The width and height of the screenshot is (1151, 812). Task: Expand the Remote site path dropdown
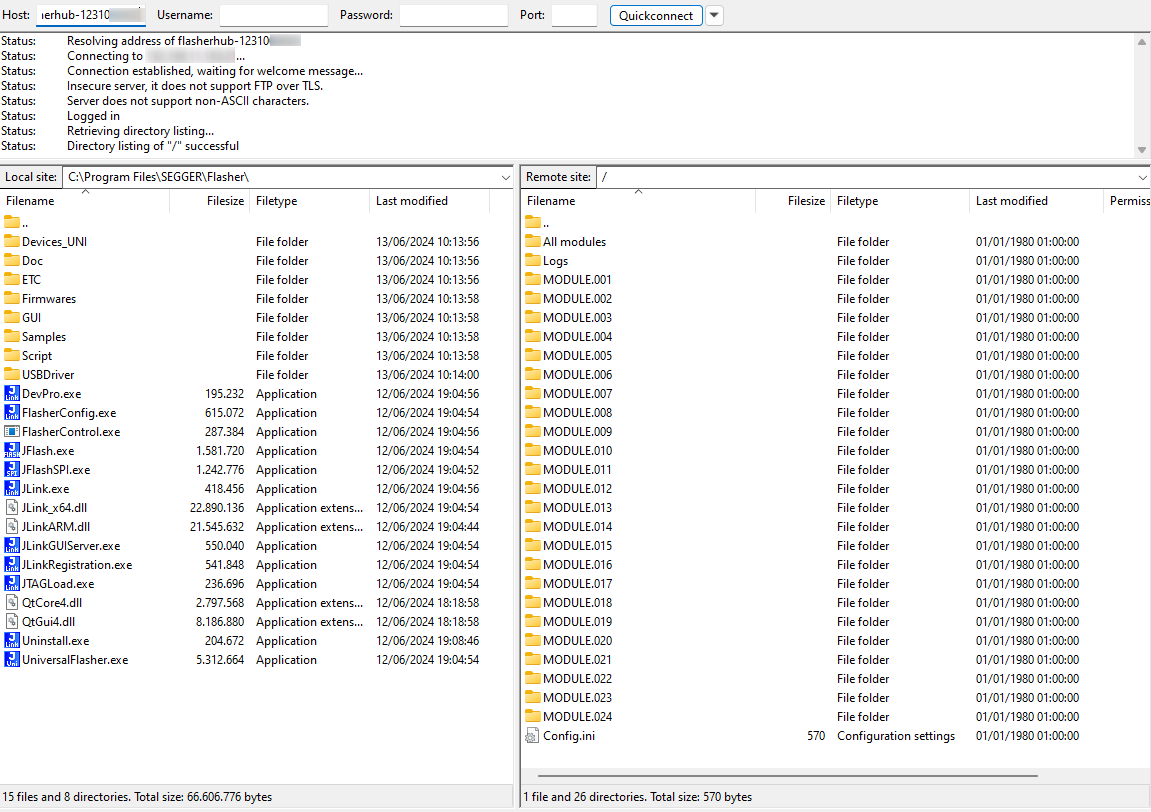pyautogui.click(x=1143, y=177)
